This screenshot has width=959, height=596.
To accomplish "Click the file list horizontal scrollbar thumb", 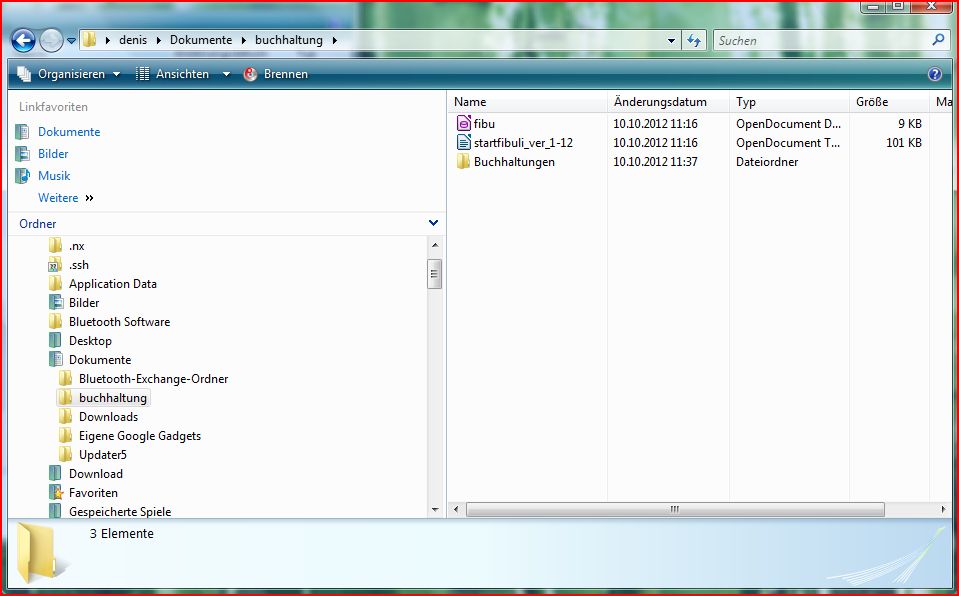I will click(675, 509).
